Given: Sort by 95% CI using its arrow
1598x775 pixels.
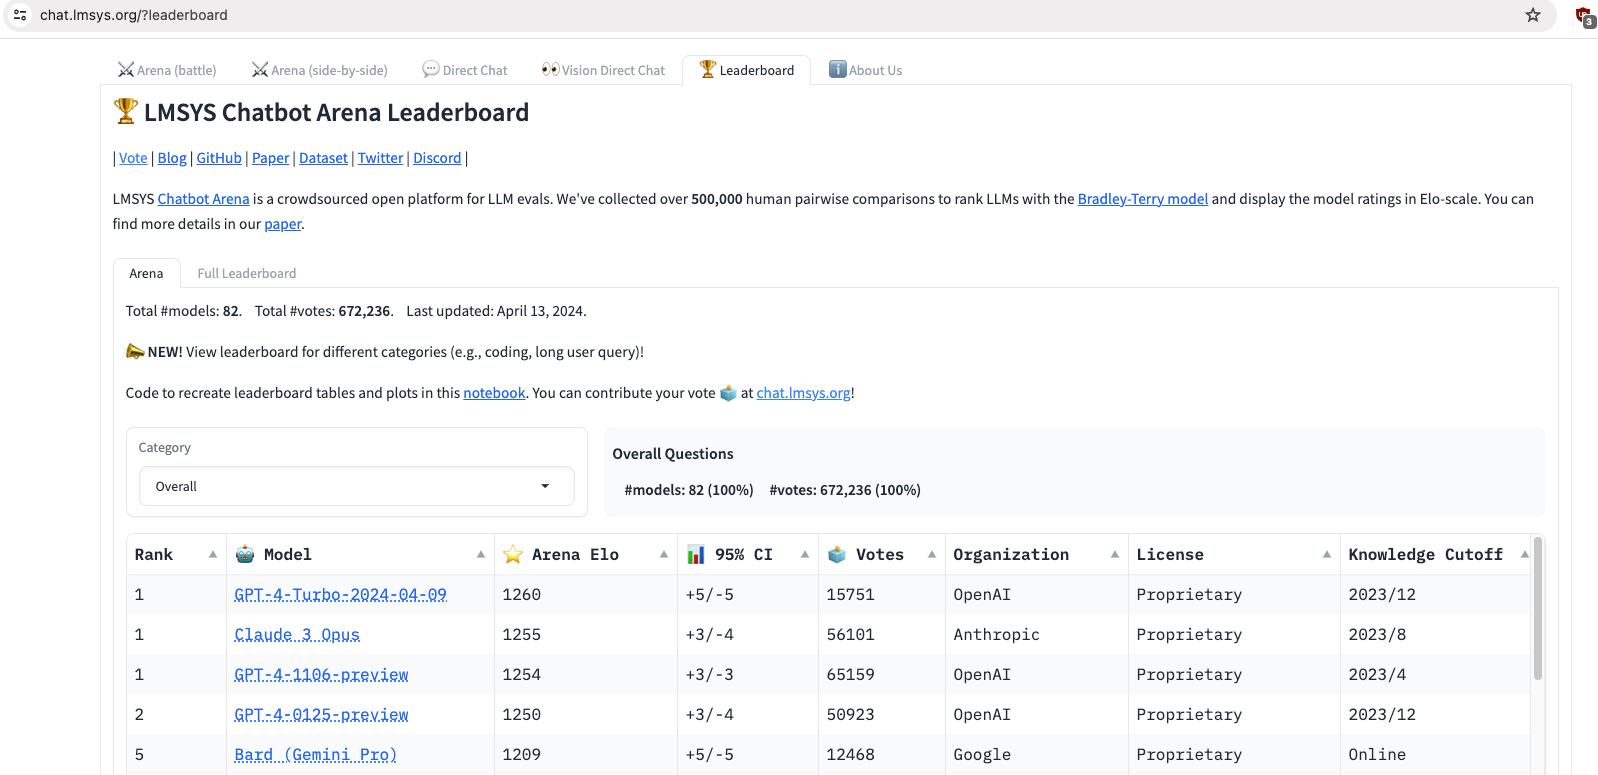Looking at the screenshot, I should pyautogui.click(x=805, y=554).
